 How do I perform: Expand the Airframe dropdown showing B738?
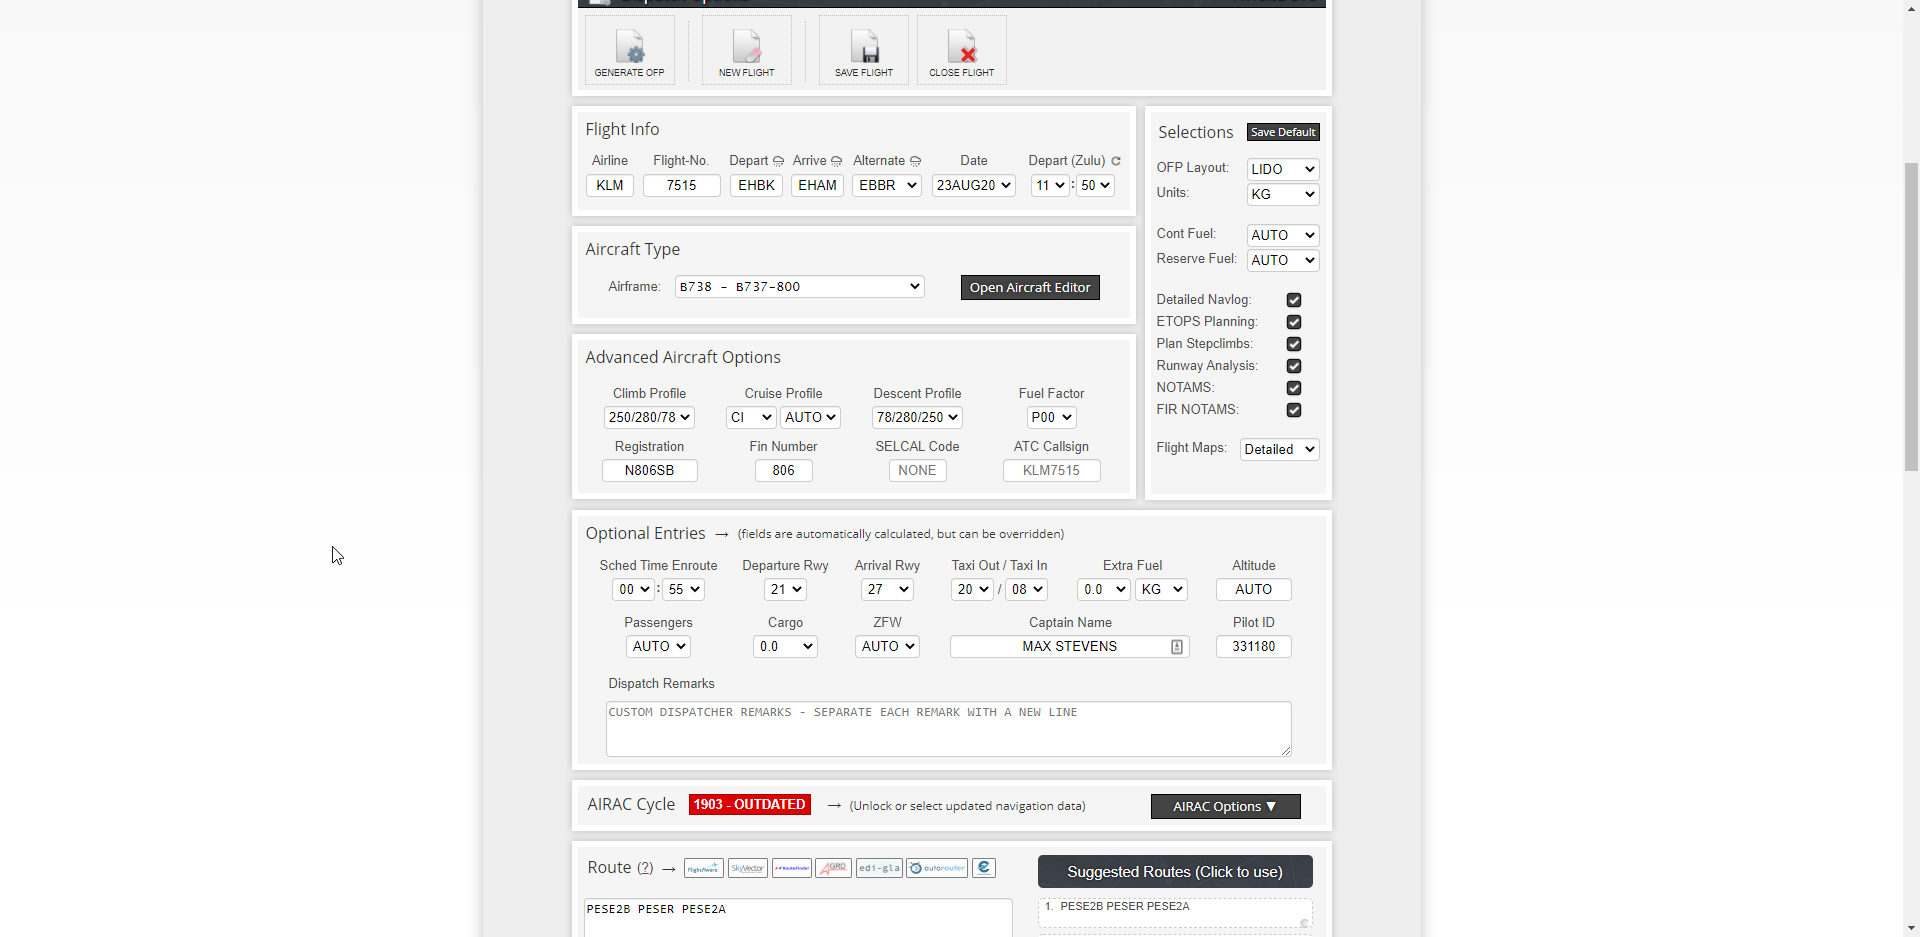799,287
